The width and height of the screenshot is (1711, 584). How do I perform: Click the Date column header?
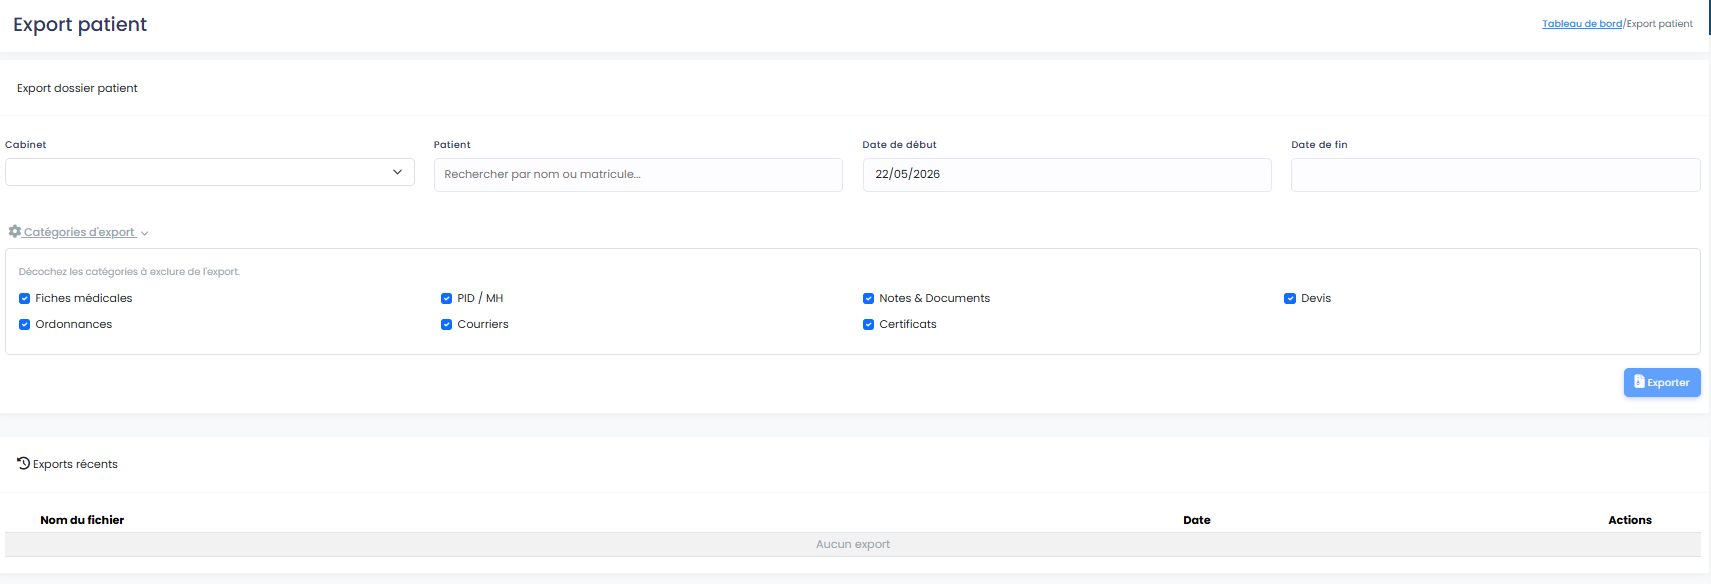tap(1197, 520)
